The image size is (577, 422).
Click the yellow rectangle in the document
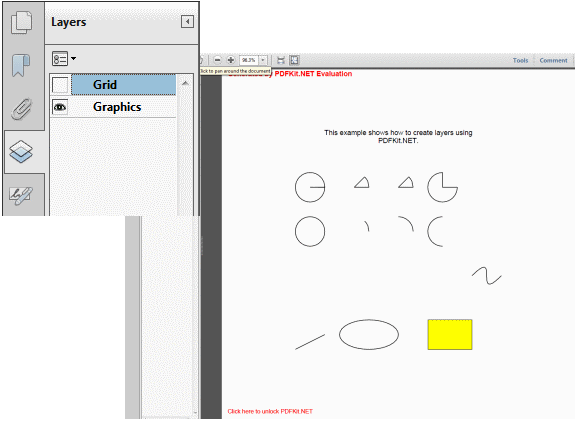(x=450, y=334)
